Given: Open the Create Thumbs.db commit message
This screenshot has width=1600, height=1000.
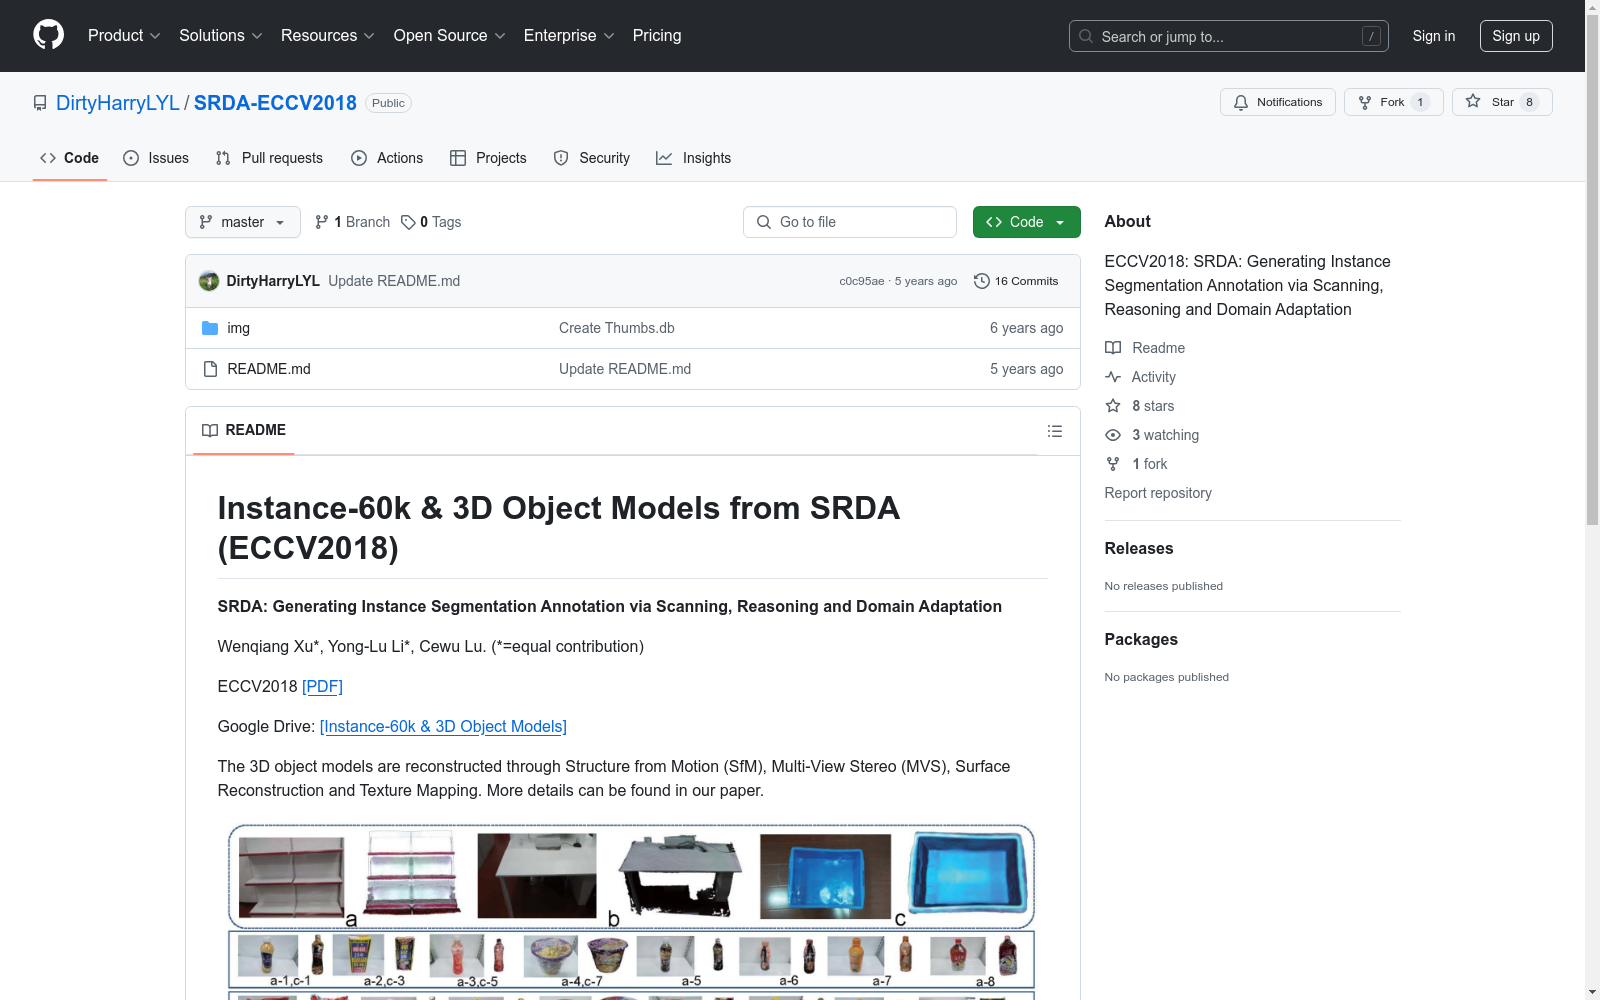Looking at the screenshot, I should pos(617,328).
